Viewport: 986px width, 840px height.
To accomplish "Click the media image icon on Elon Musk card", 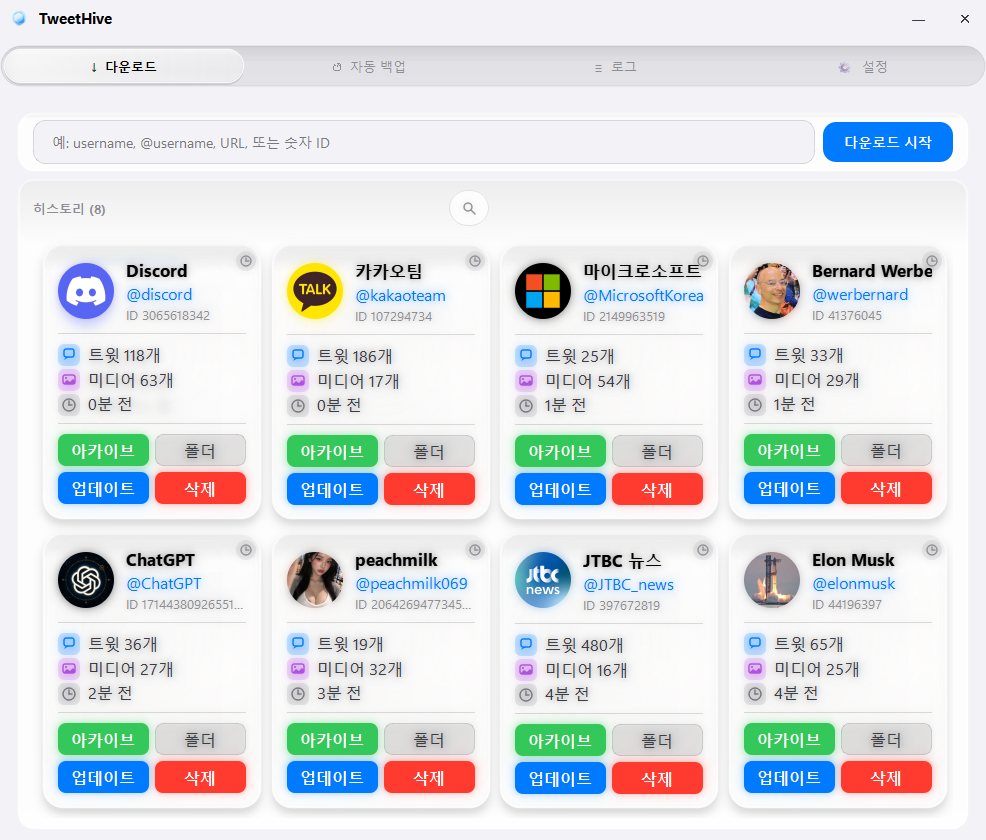I will pos(755,668).
